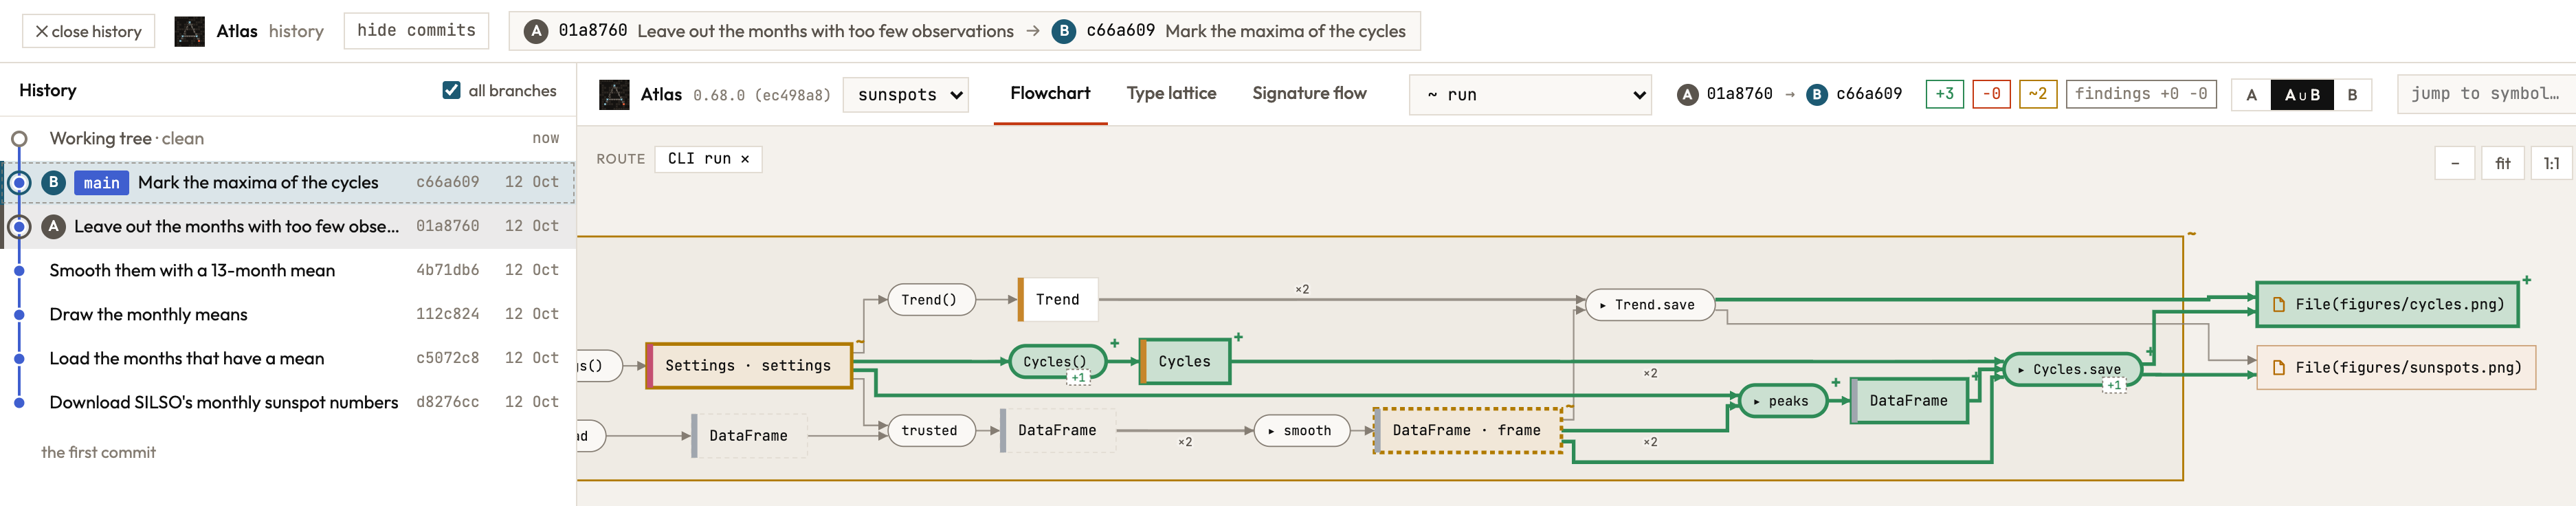Click the A marker on the 01a8760 commit row
Image resolution: width=2576 pixels, height=506 pixels.
point(54,227)
